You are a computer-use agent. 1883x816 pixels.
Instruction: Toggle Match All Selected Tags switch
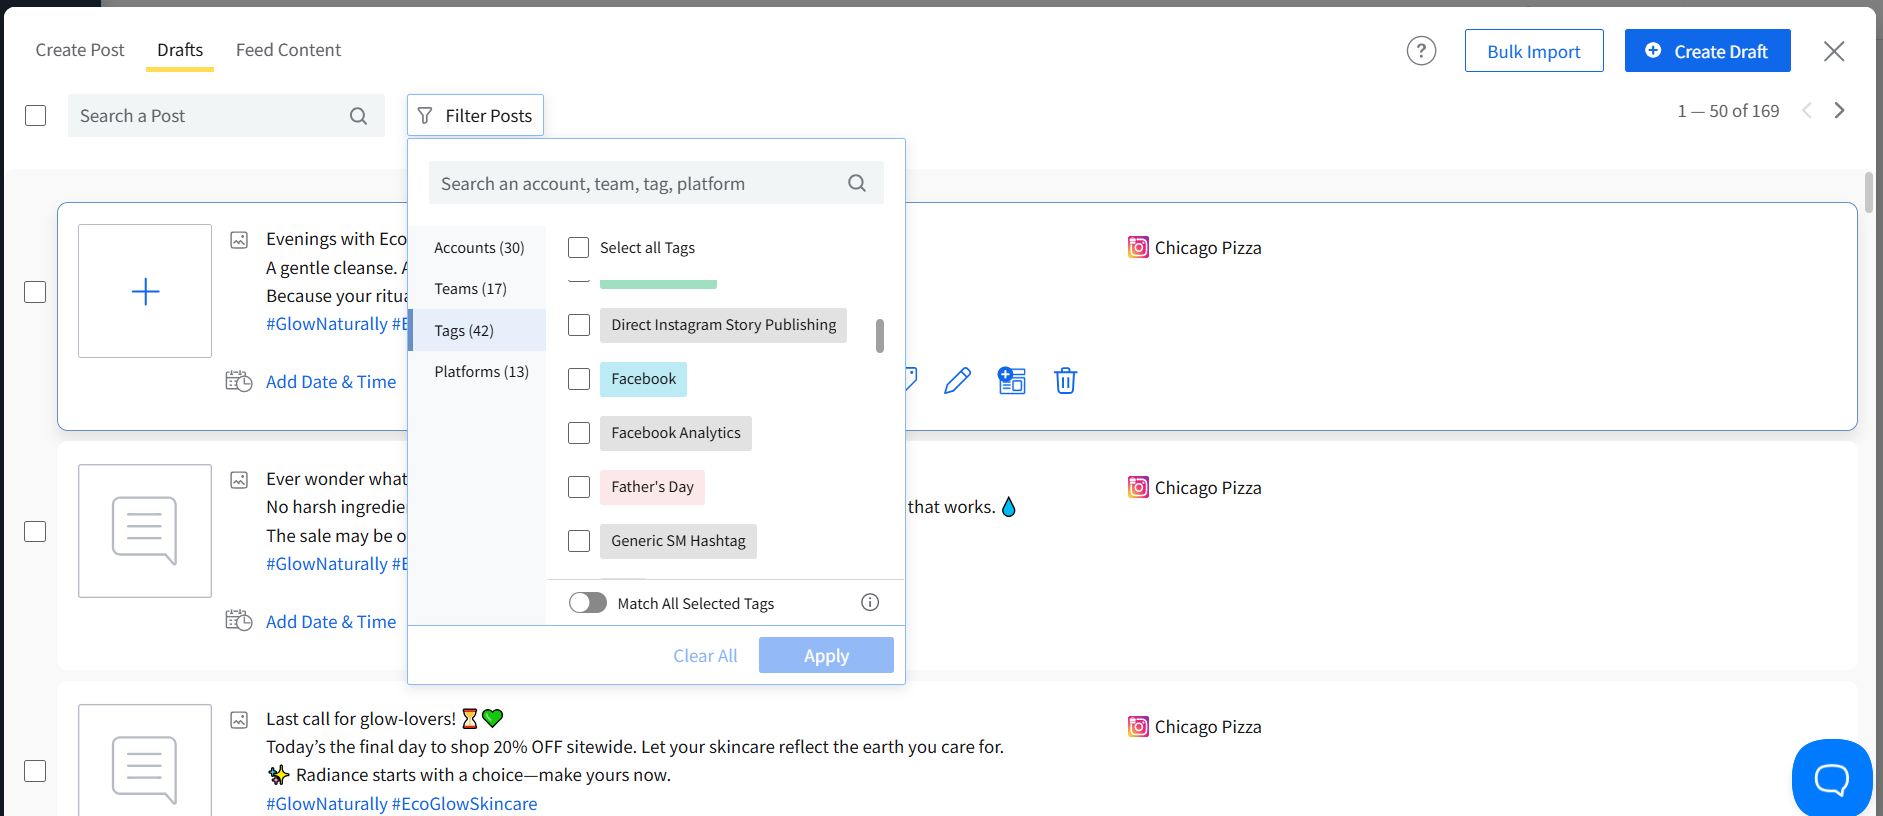(x=588, y=603)
